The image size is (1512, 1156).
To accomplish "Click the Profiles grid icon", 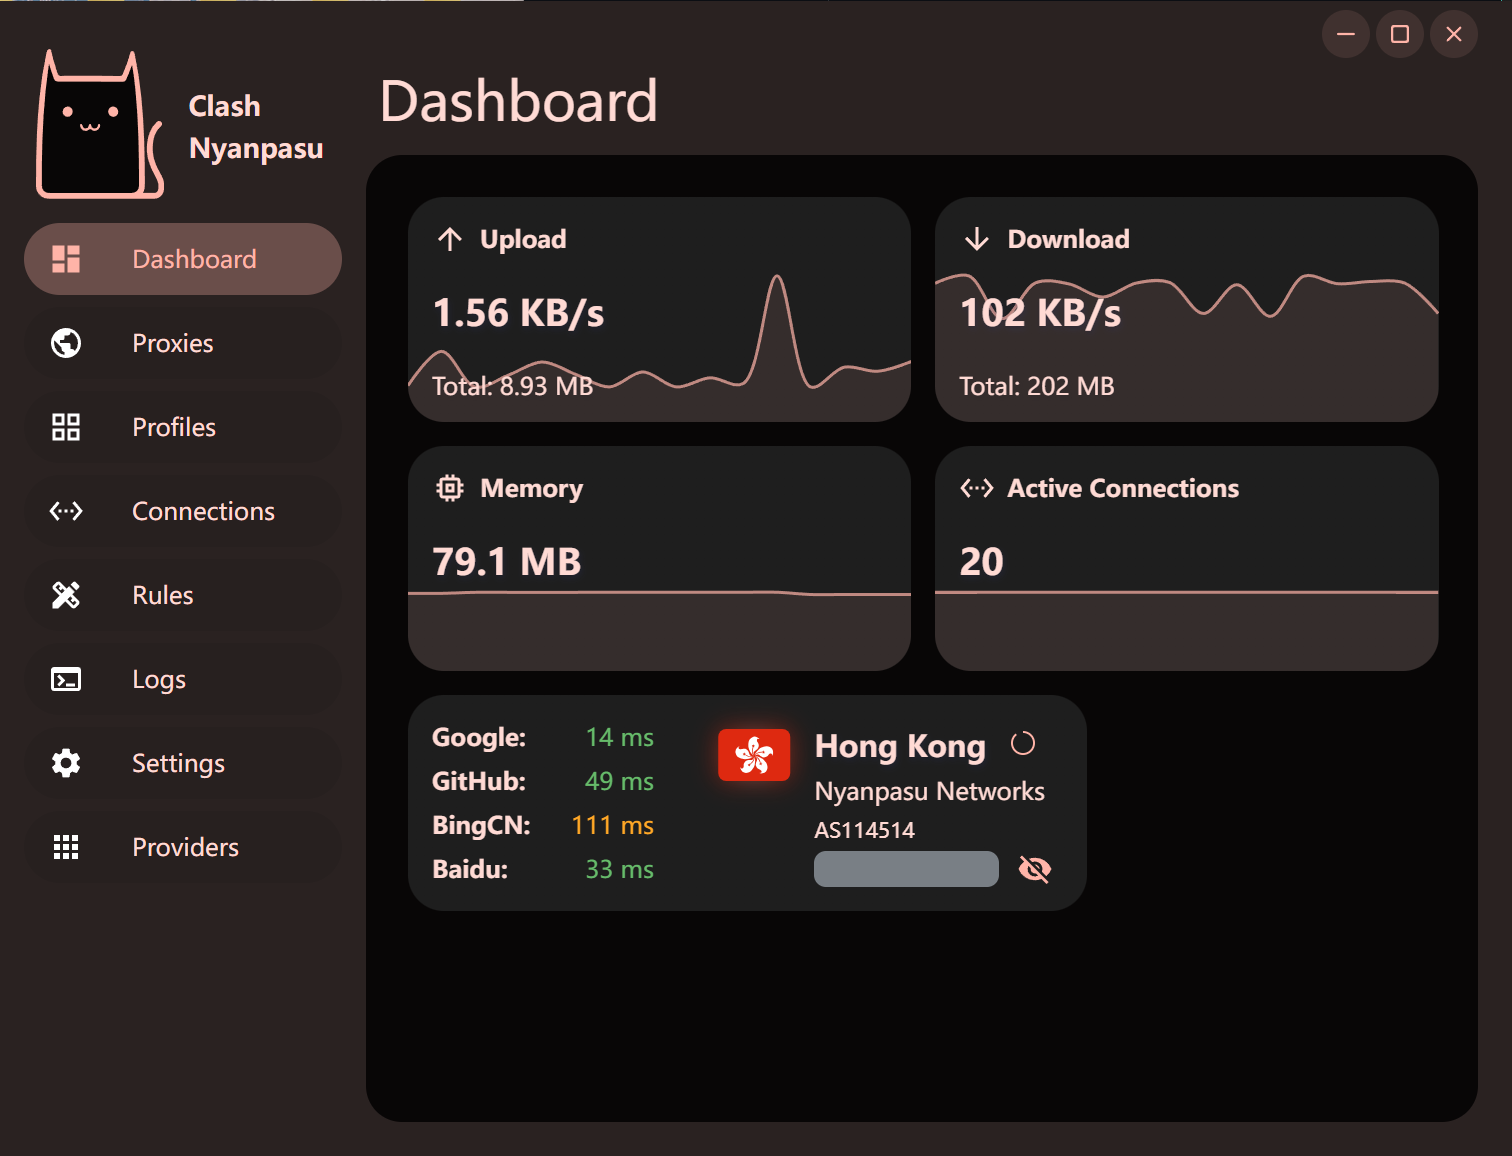I will (x=66, y=427).
